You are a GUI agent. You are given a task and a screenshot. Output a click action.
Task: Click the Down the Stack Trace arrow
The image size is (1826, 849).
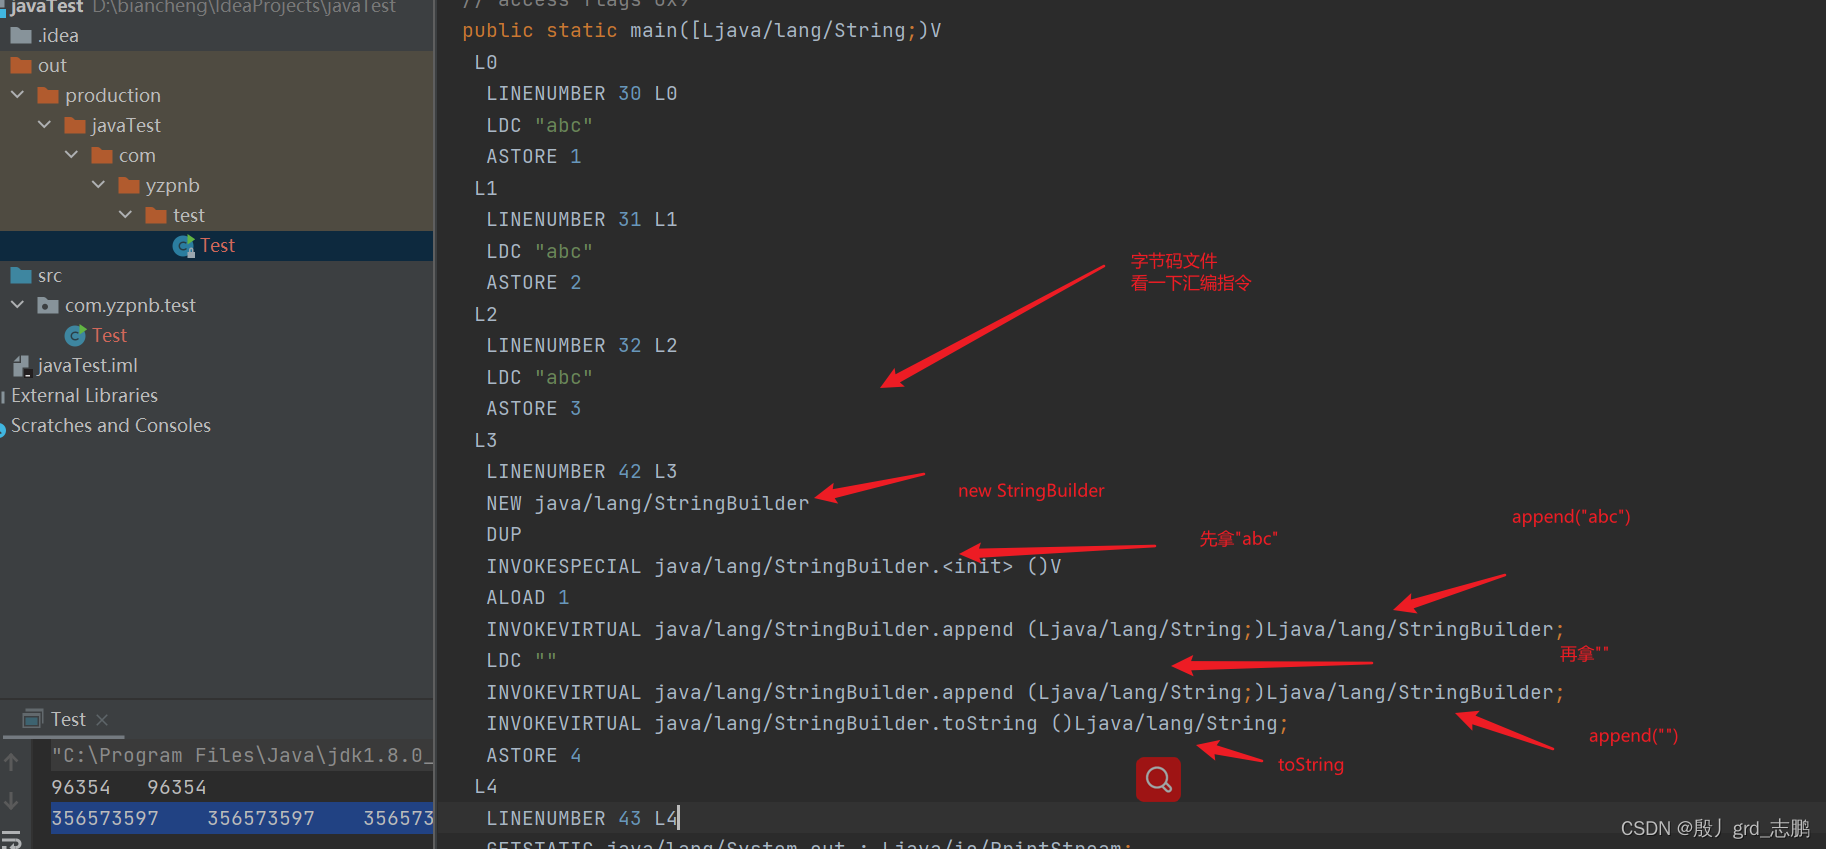11,801
